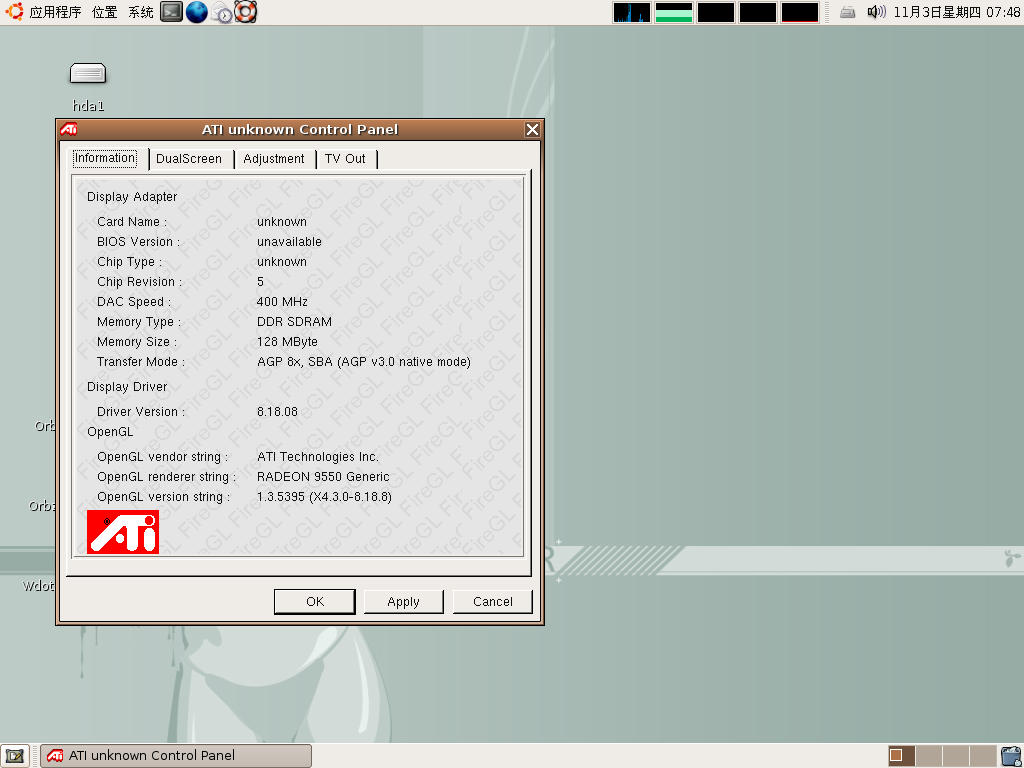1024x768 pixels.
Task: Switch to the Information tab
Action: point(105,158)
